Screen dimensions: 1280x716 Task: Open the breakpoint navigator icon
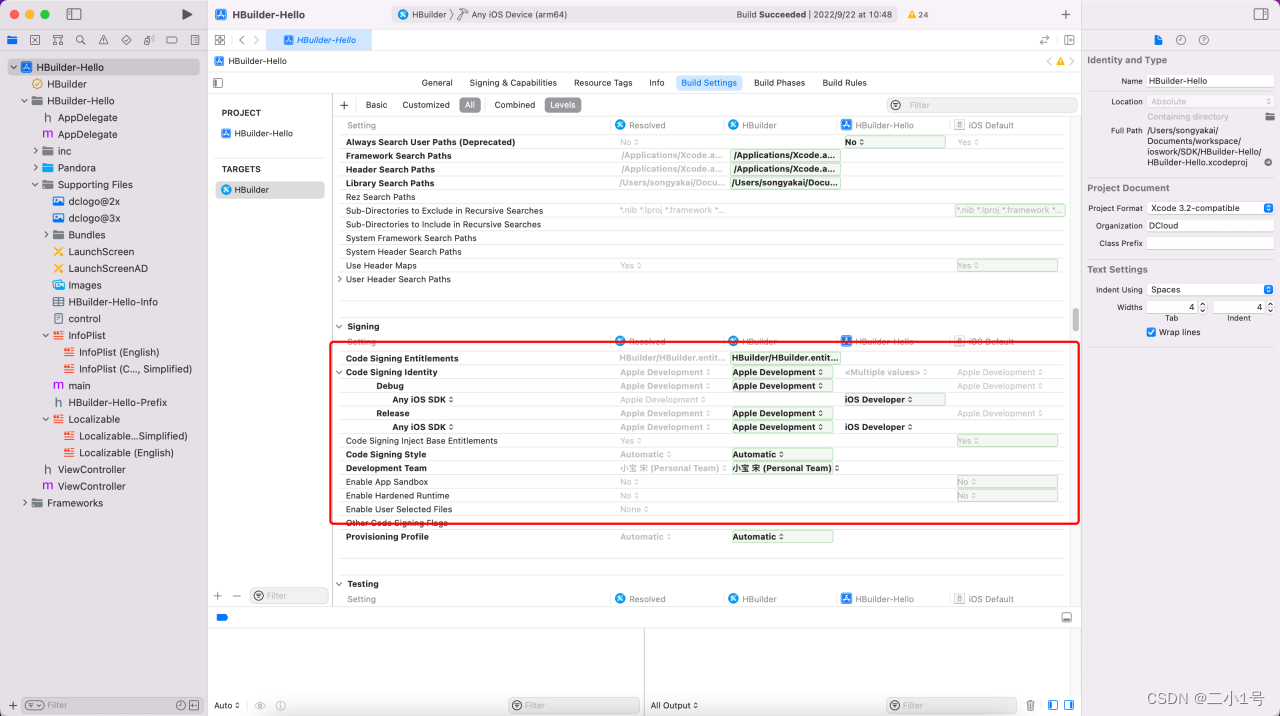171,40
